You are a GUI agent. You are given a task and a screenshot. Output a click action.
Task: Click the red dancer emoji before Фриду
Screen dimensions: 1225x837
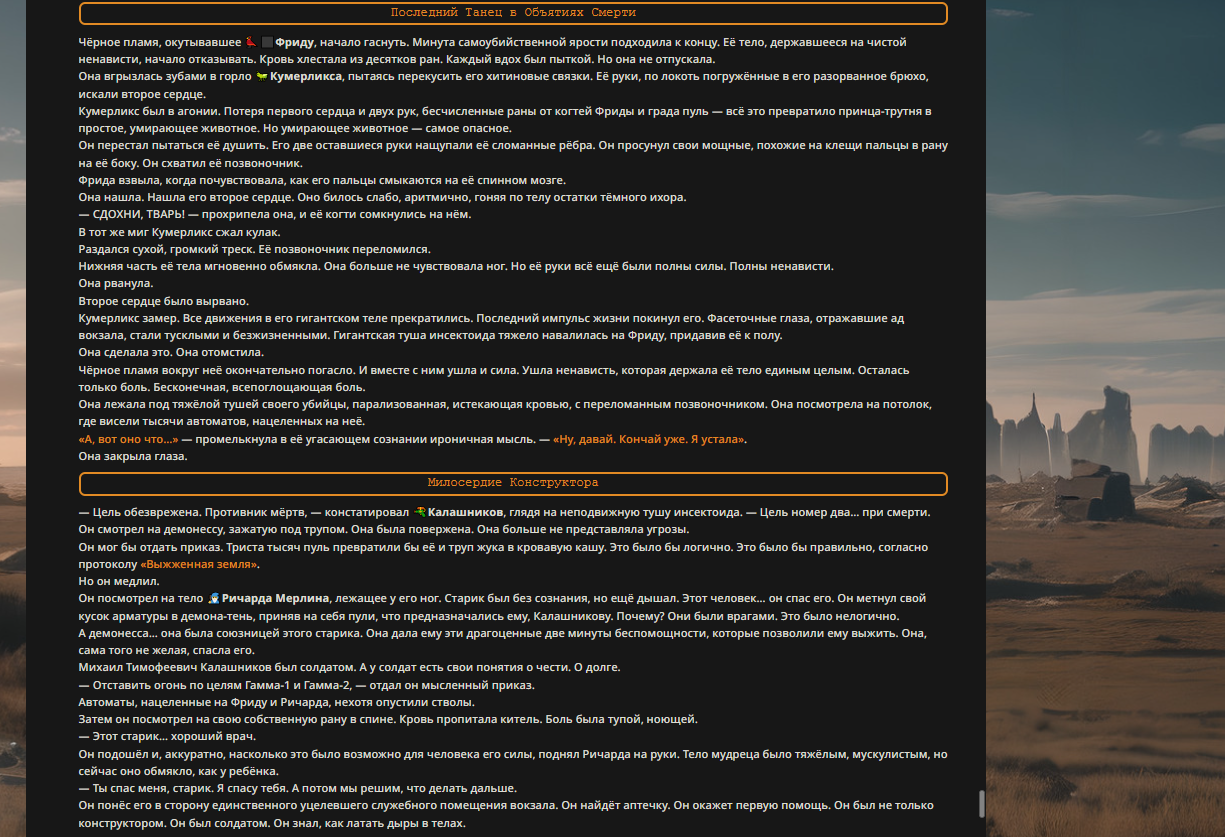[x=250, y=42]
